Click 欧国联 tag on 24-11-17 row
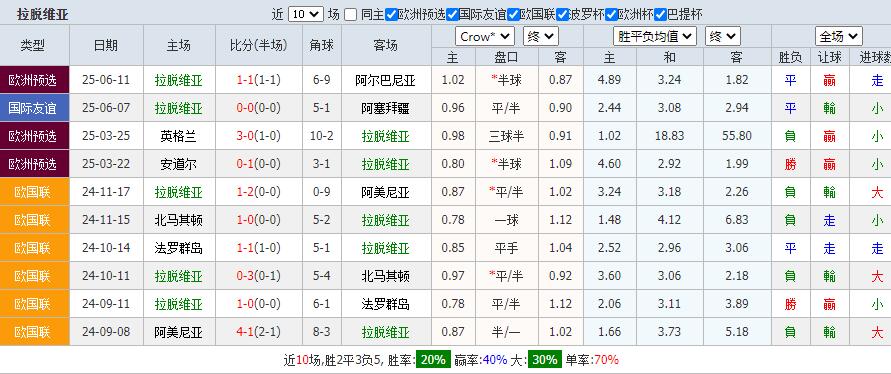The width and height of the screenshot is (891, 374). click(34, 192)
